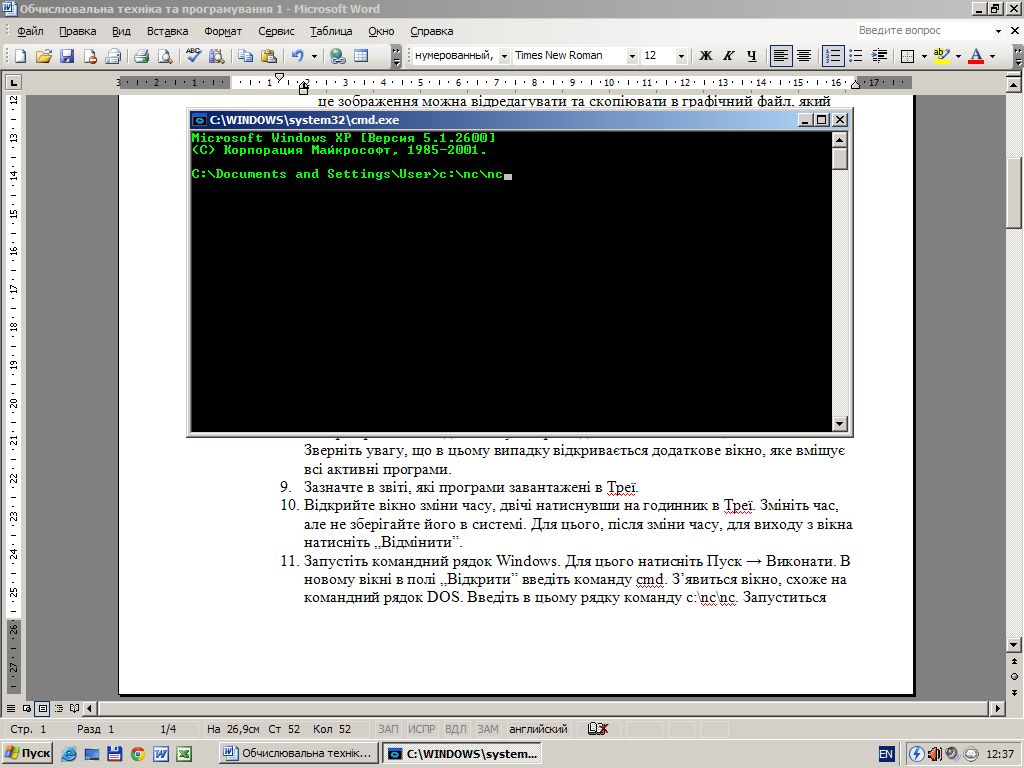1024x768 pixels.
Task: Click the tab stop selector at ruler corner
Action: [13, 82]
